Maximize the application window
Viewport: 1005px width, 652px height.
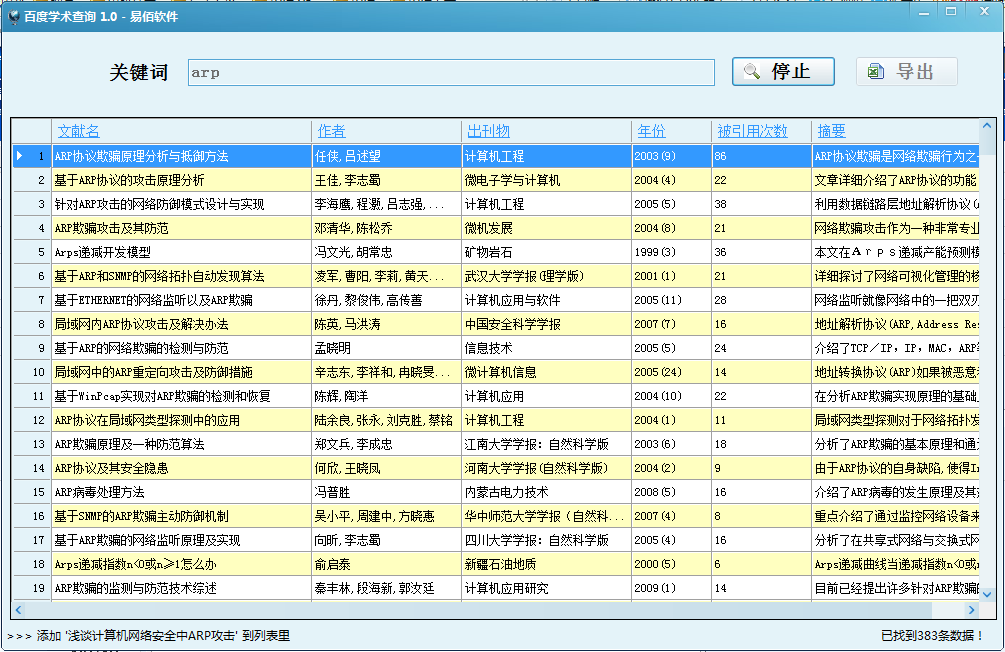pyautogui.click(x=950, y=11)
